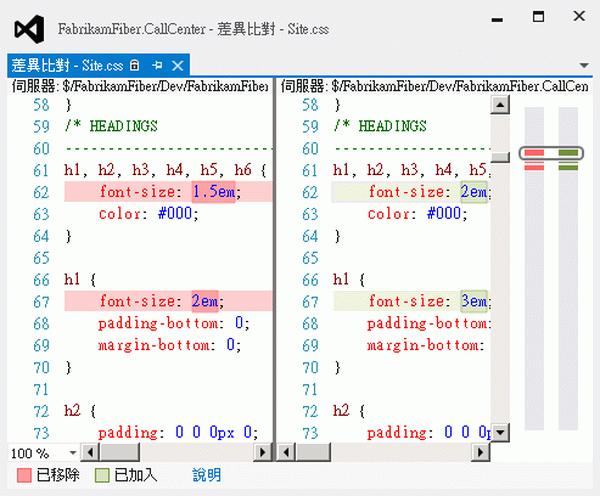Click vertical scrollbar up arrow
The height and width of the screenshot is (496, 600).
point(500,105)
